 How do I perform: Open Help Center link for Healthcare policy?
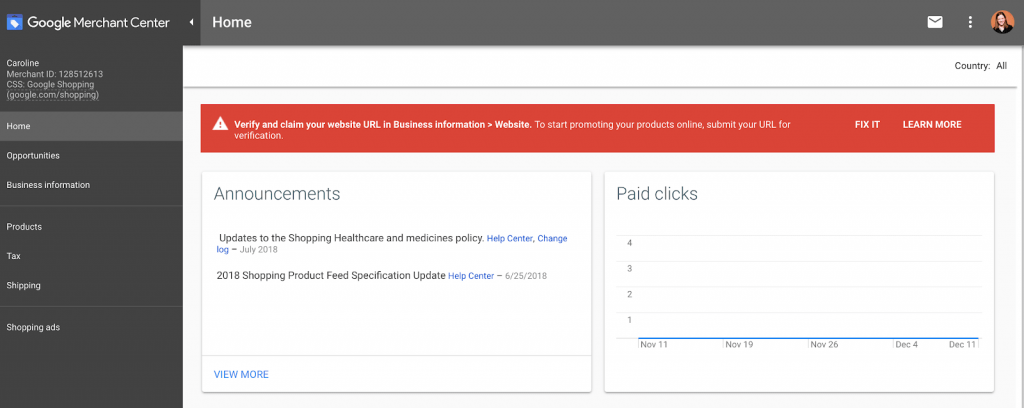click(509, 239)
